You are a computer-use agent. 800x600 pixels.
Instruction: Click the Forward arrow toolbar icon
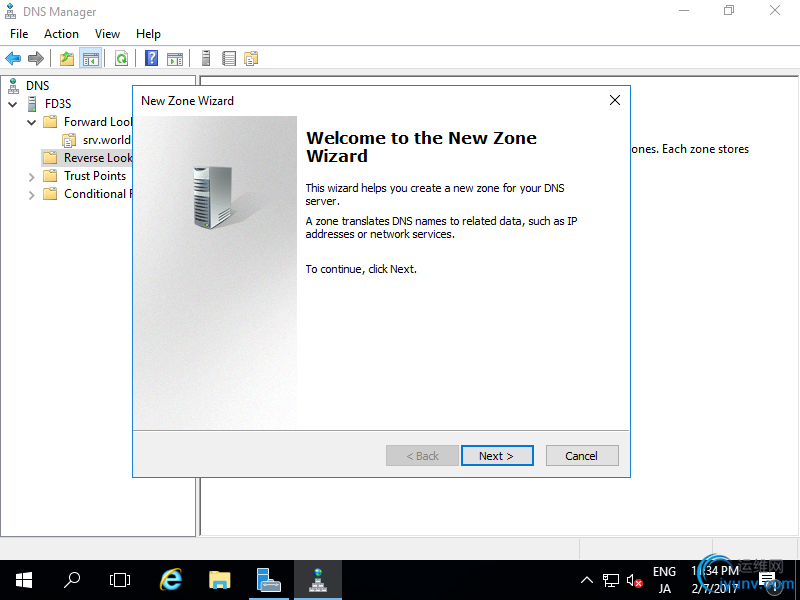36,58
